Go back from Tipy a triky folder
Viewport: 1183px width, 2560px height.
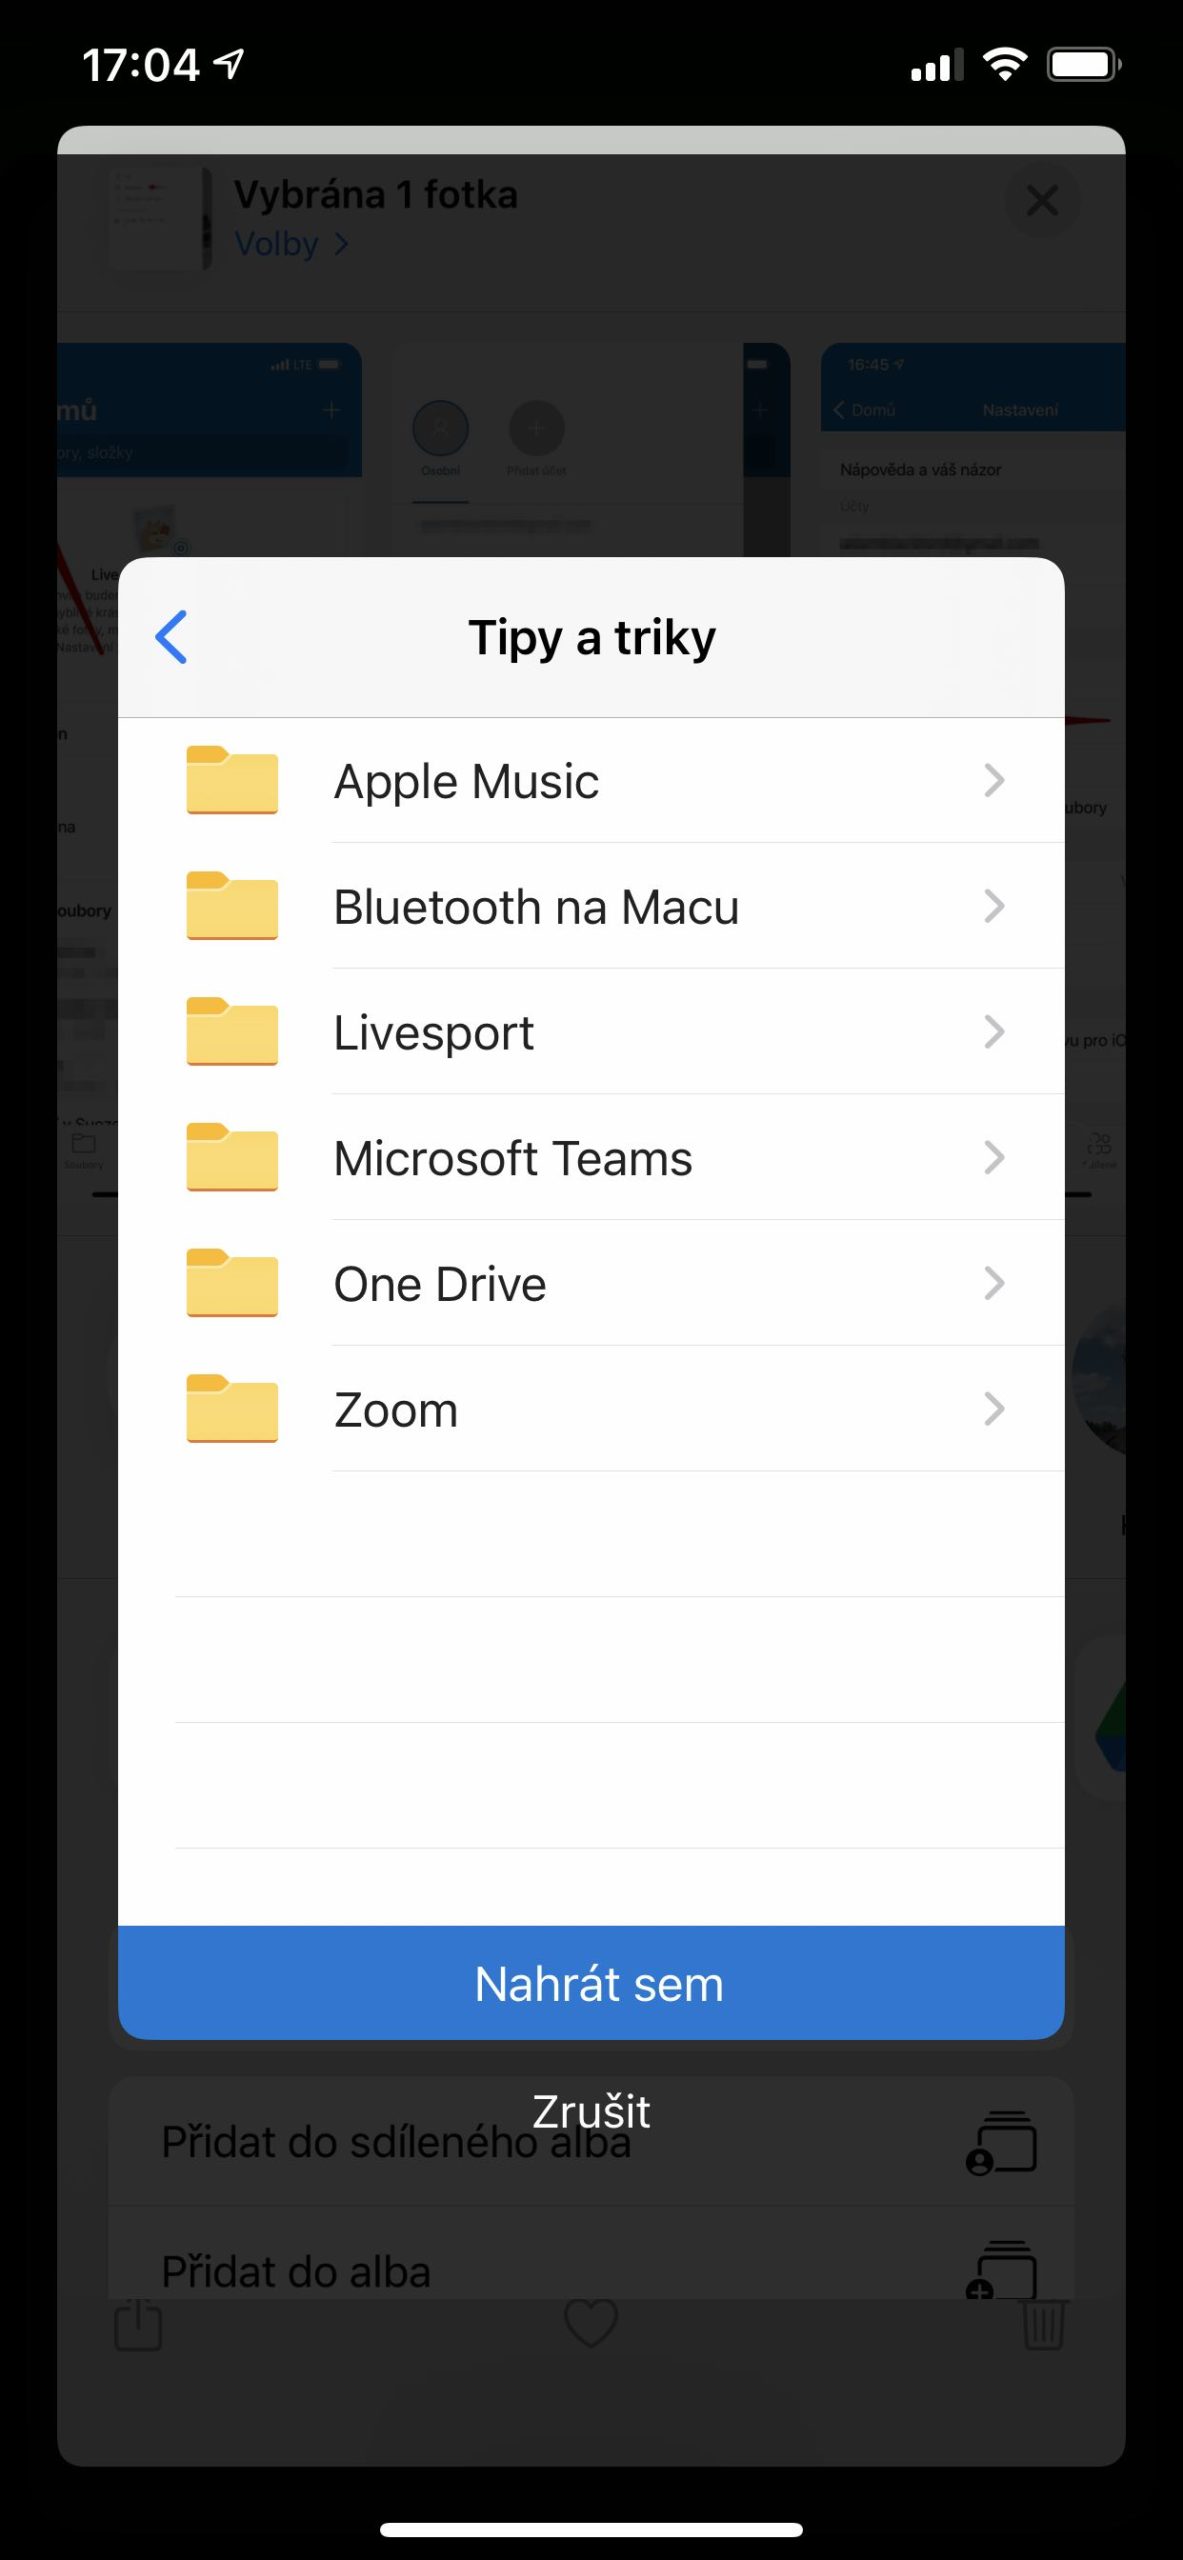pyautogui.click(x=171, y=637)
